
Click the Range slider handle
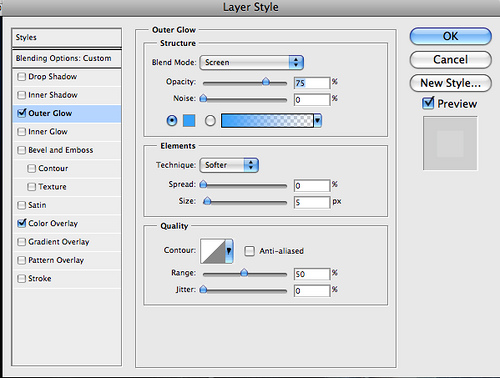coord(244,273)
